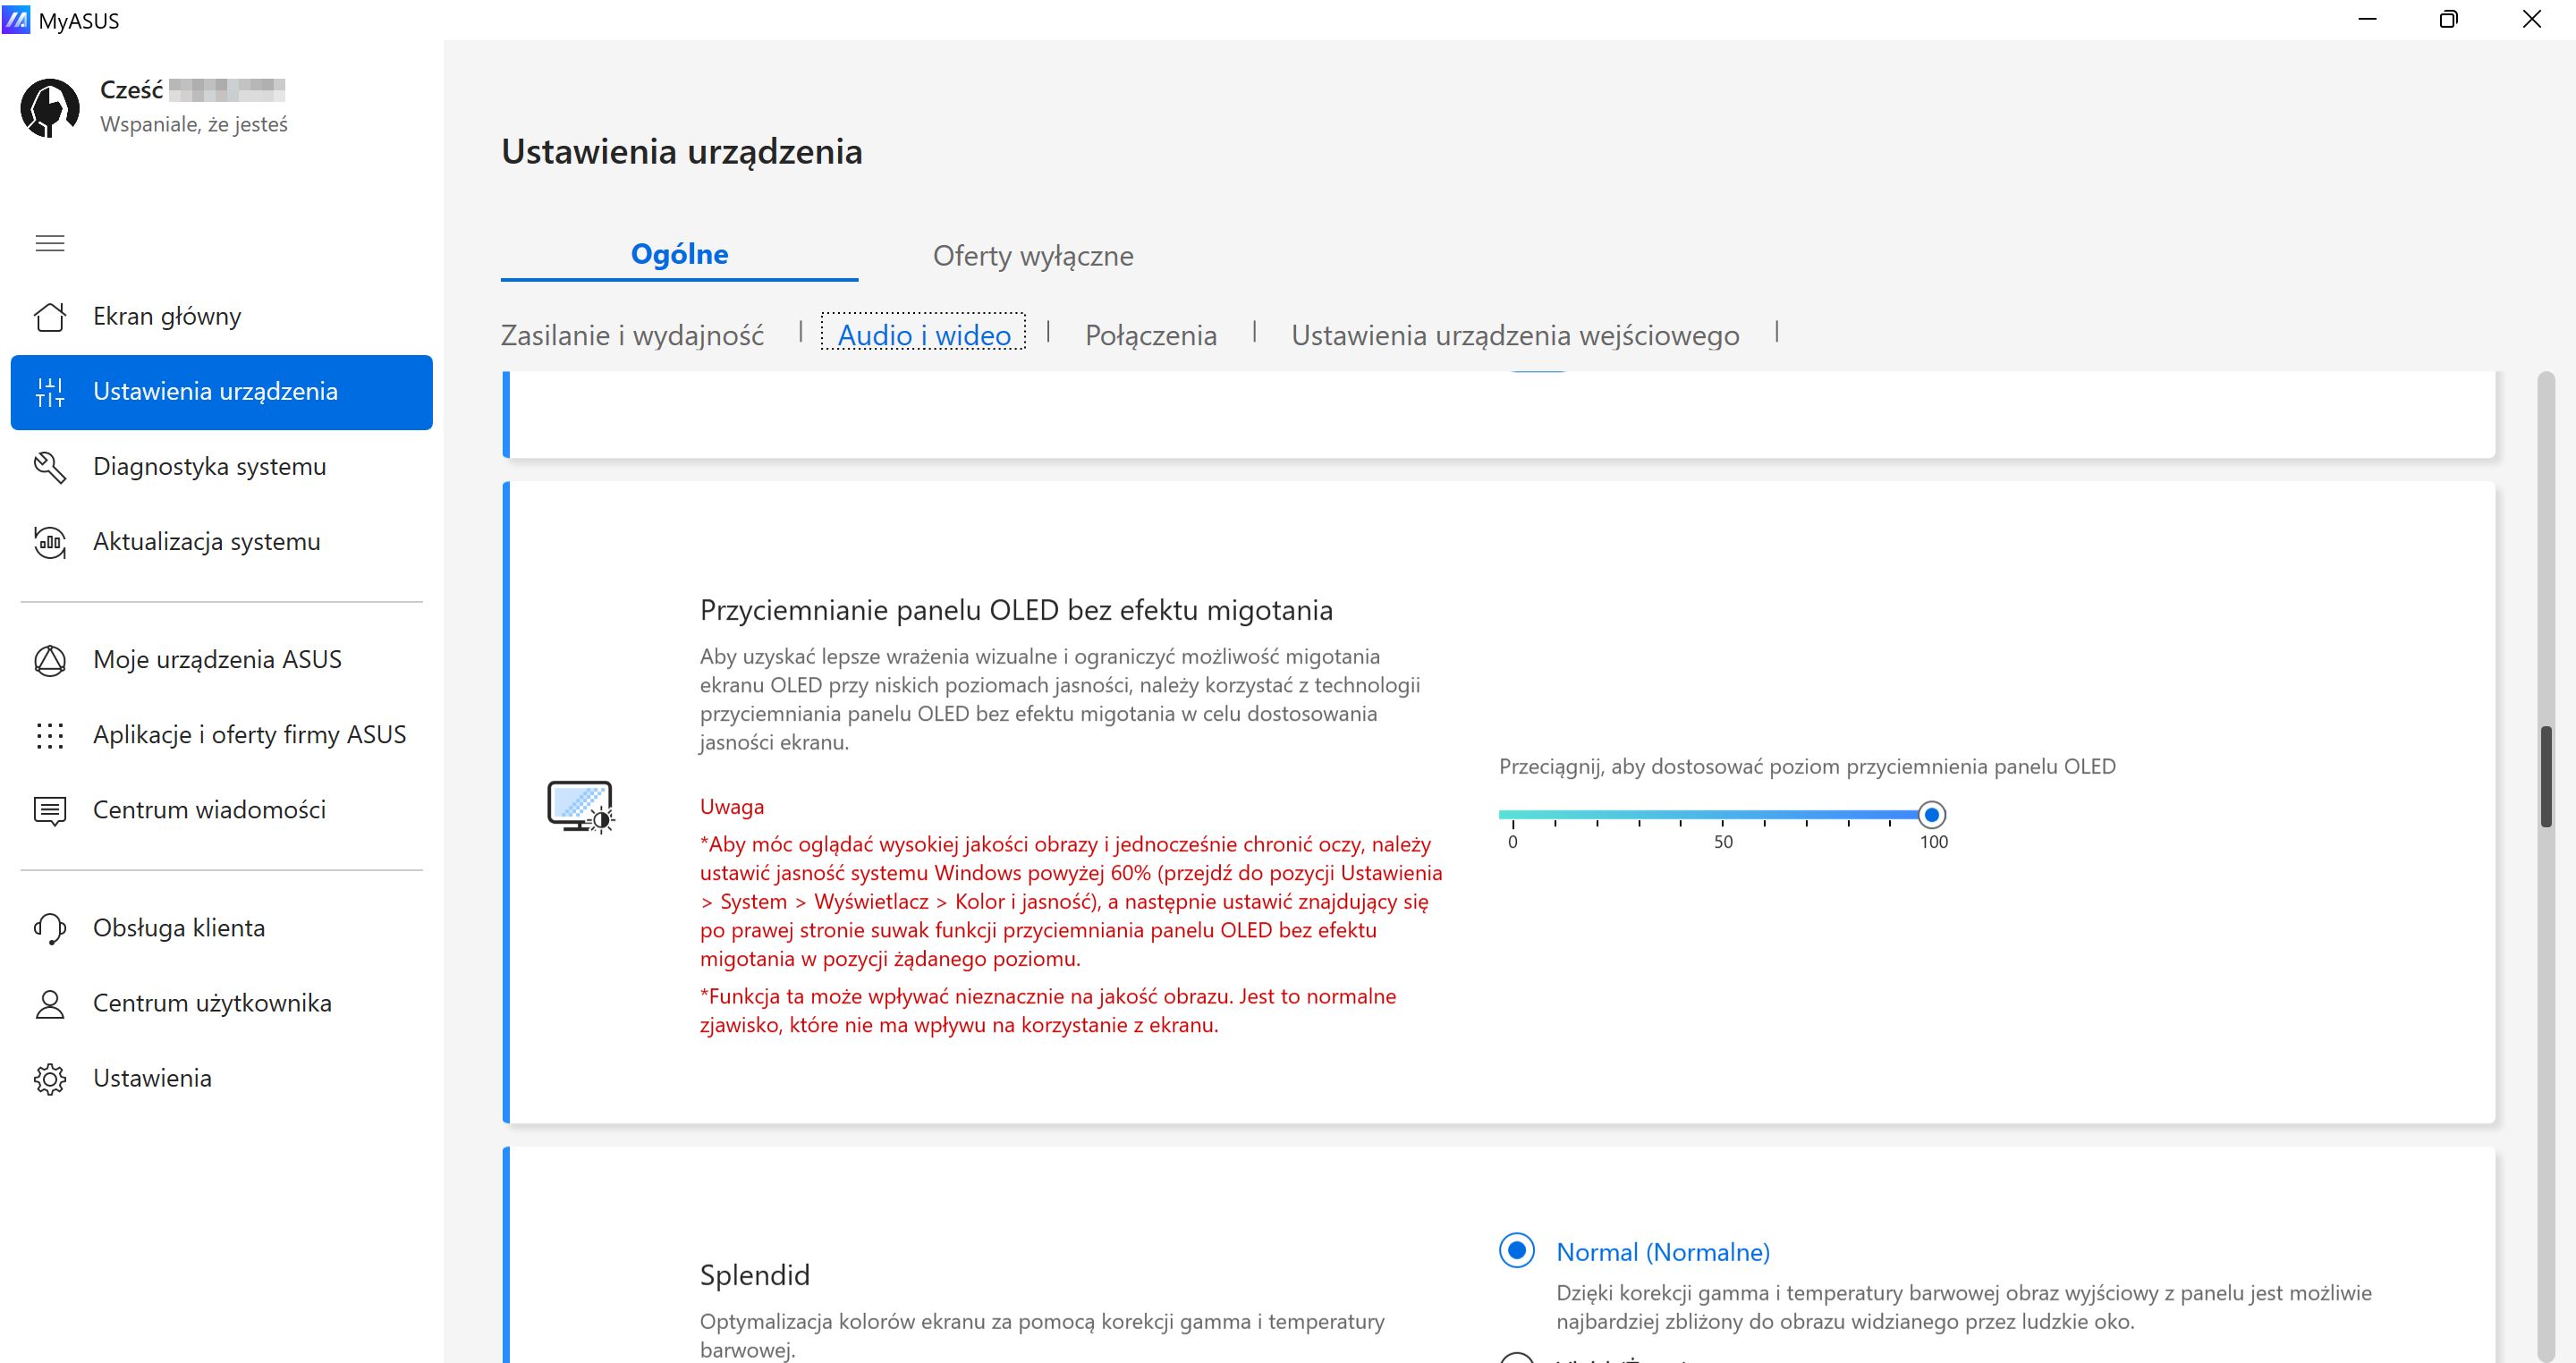
Task: Select Zasilanie i wydajność section
Action: coord(632,335)
